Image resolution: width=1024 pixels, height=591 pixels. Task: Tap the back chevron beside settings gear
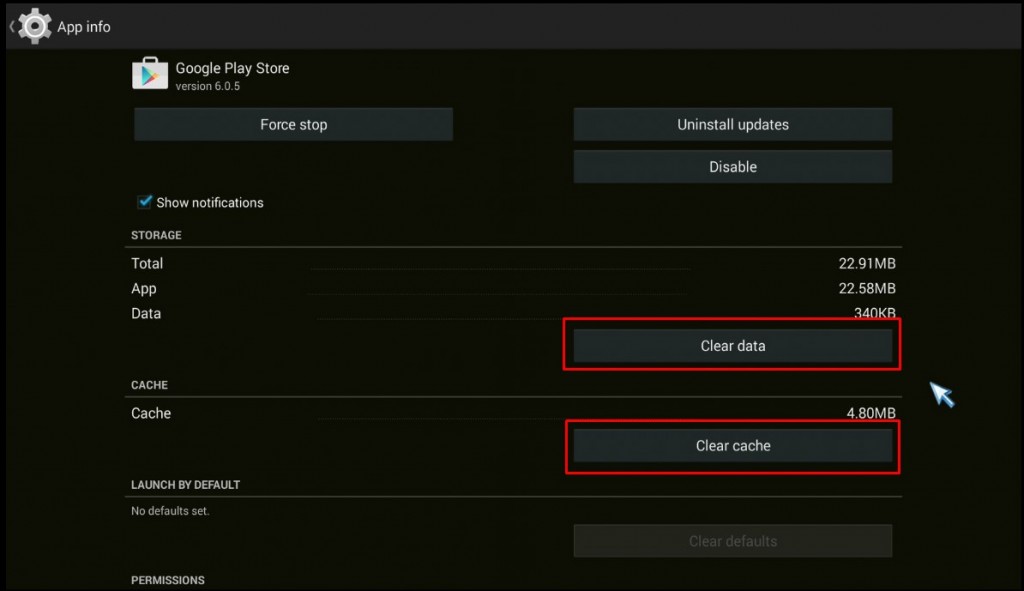pyautogui.click(x=12, y=27)
